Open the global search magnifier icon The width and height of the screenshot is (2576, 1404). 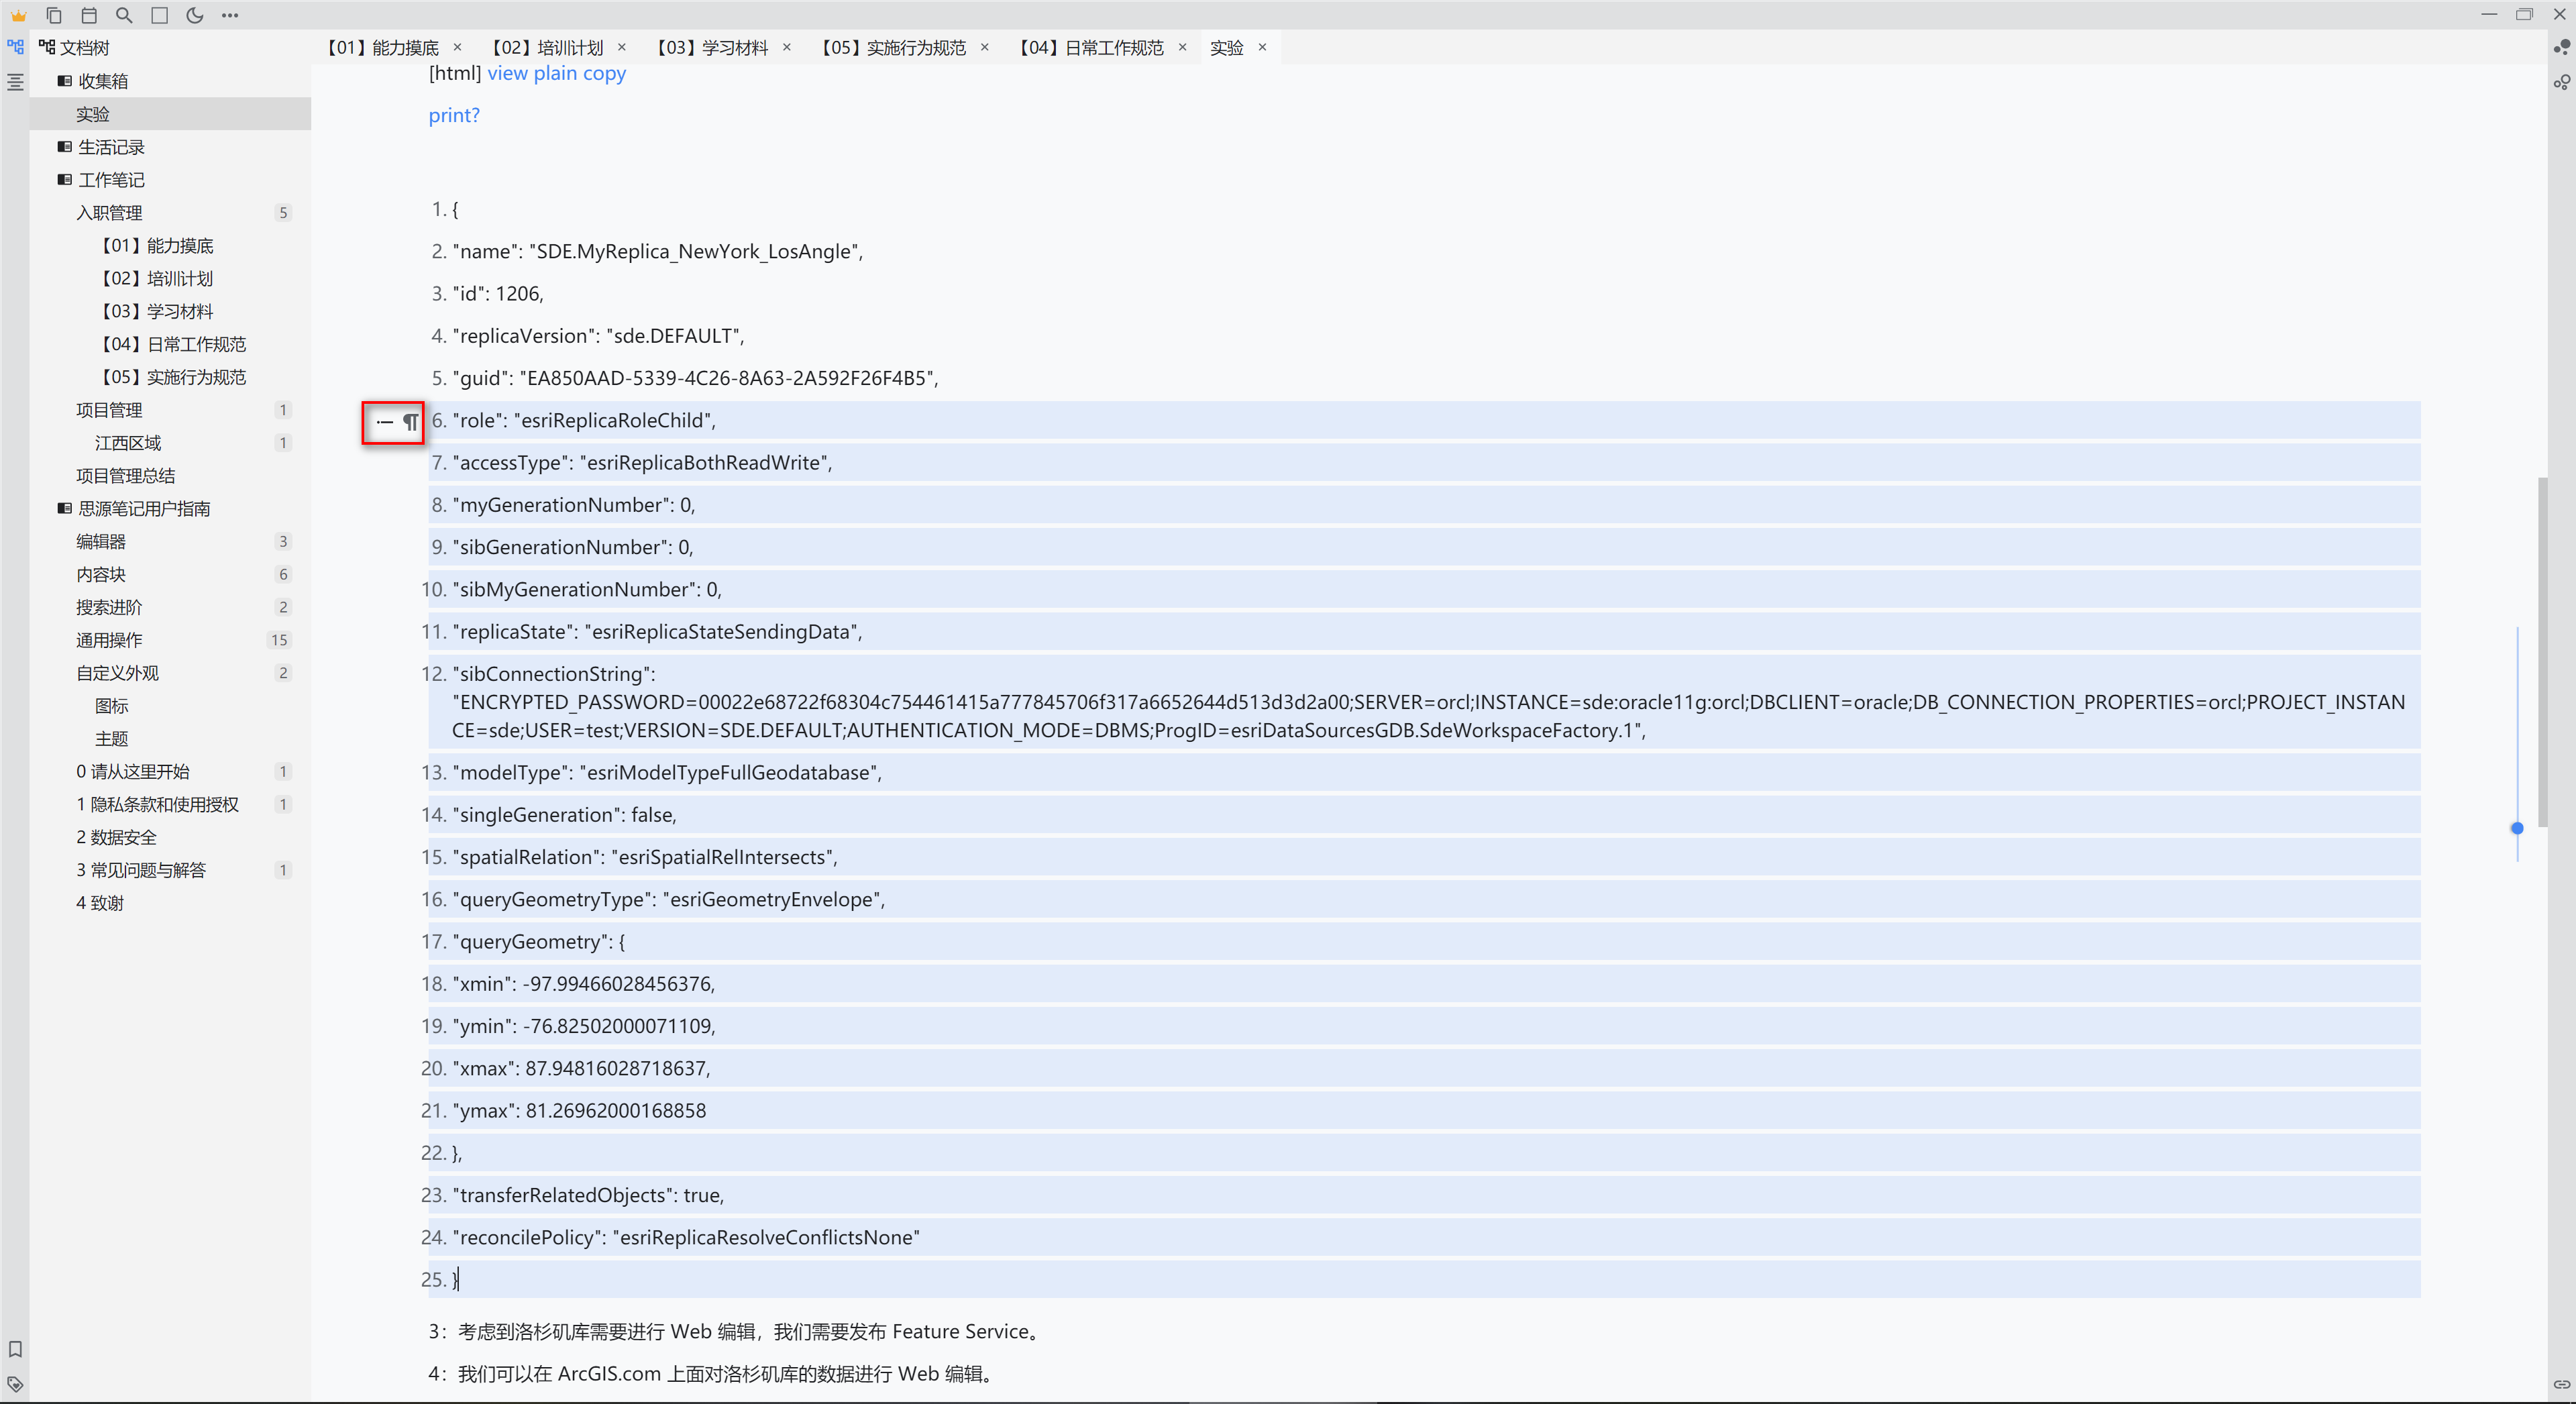[124, 15]
